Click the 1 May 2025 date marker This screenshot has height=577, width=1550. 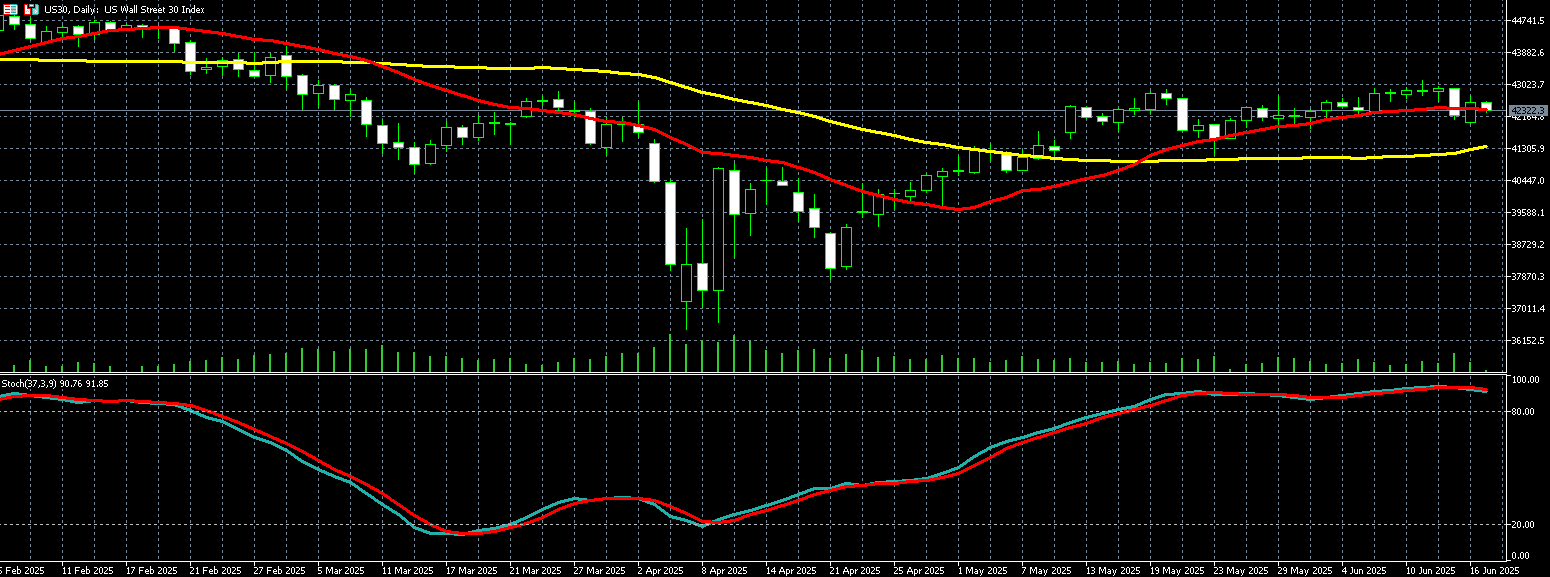point(981,569)
